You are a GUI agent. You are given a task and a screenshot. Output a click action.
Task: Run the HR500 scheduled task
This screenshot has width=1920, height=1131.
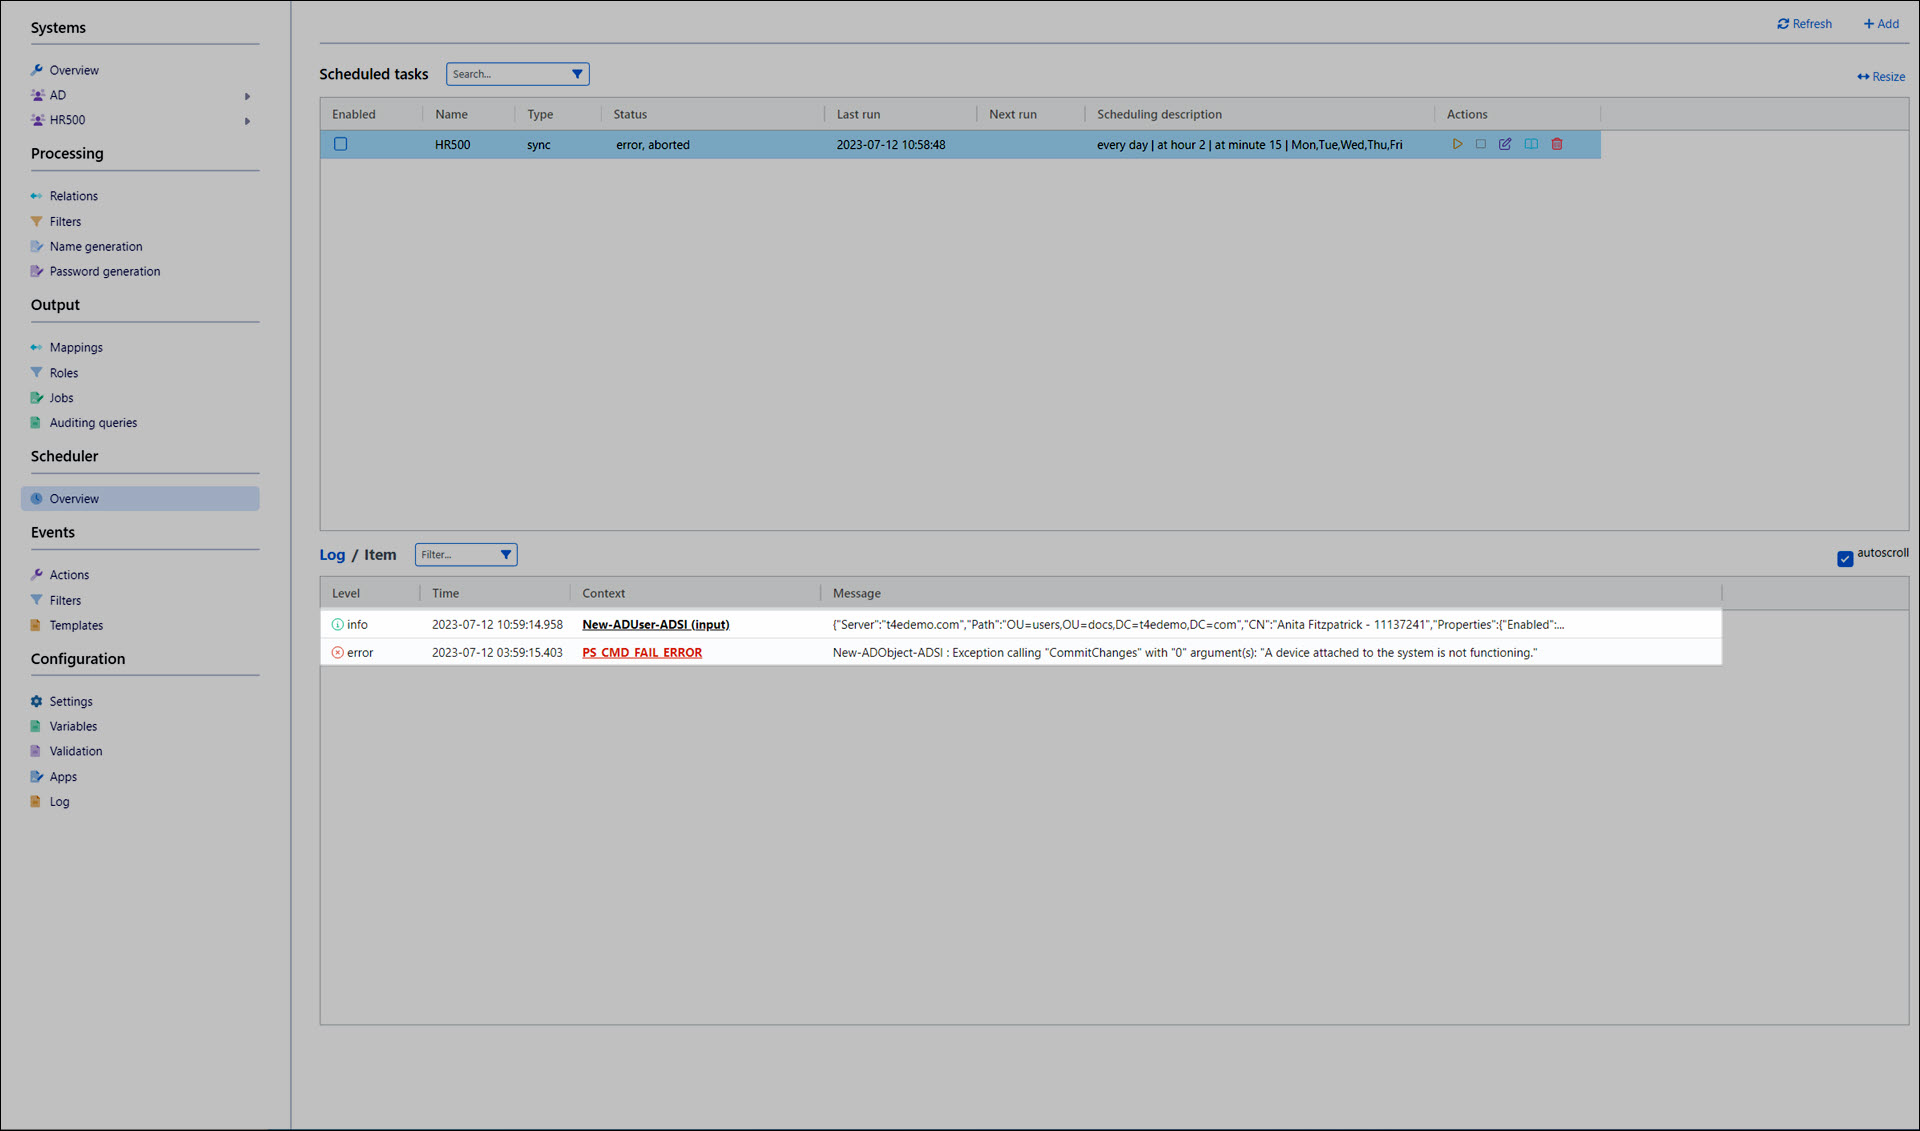point(1457,144)
